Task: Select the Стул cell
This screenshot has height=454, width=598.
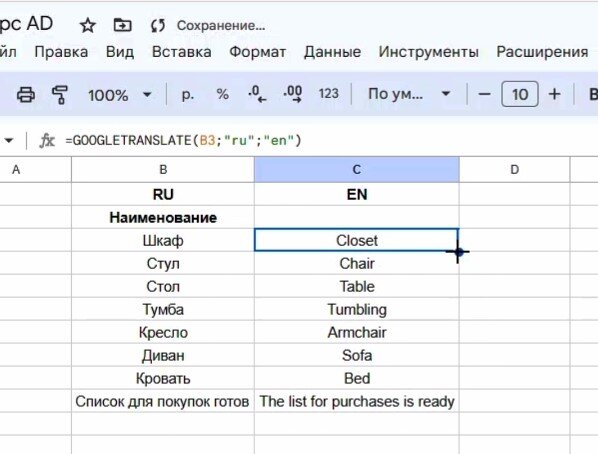Action: point(163,263)
